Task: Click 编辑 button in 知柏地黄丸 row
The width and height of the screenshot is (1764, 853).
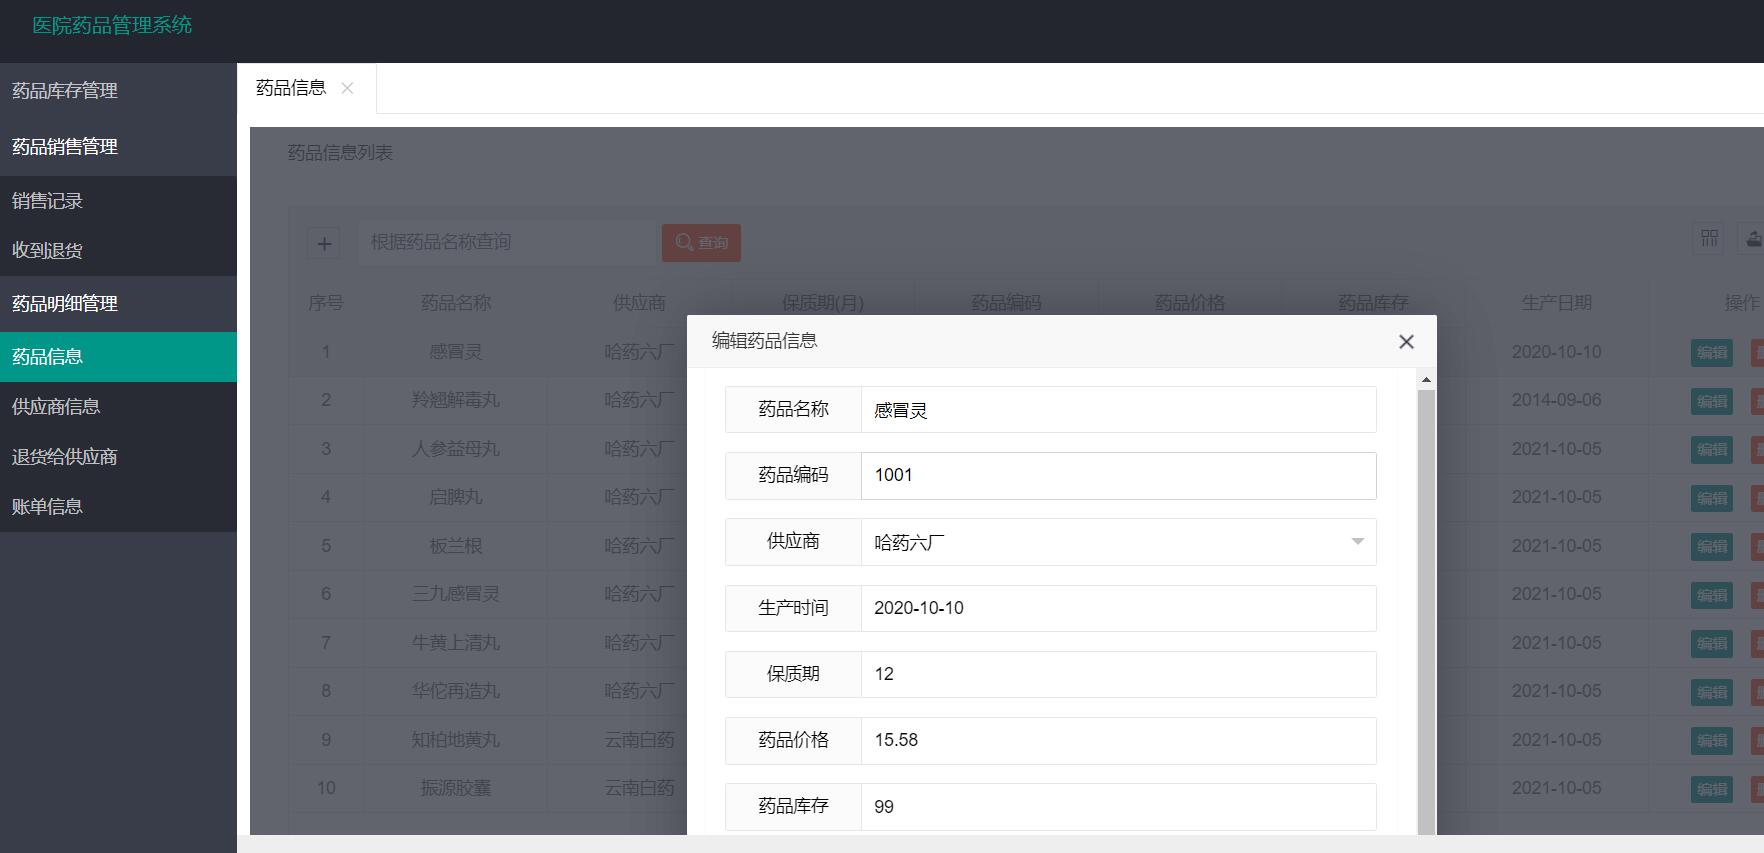Action: click(x=1712, y=741)
